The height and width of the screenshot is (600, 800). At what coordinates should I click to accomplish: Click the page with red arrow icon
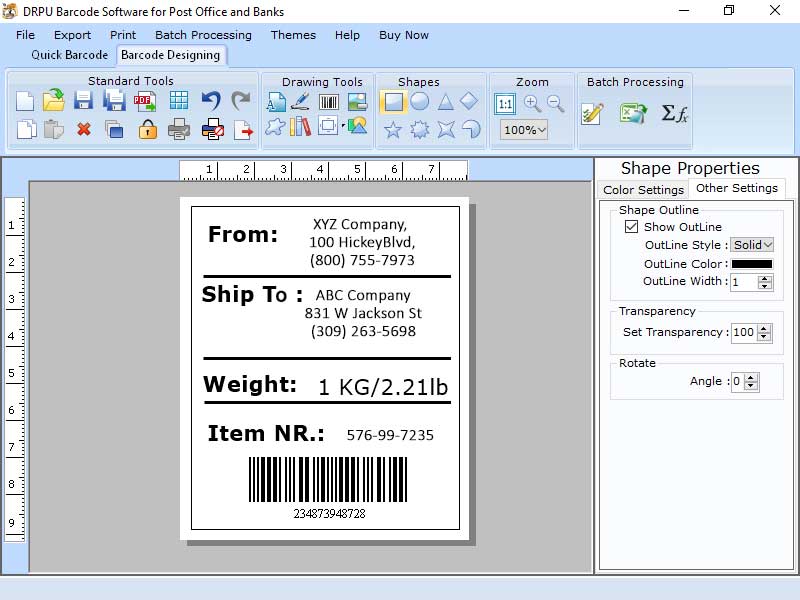(243, 130)
